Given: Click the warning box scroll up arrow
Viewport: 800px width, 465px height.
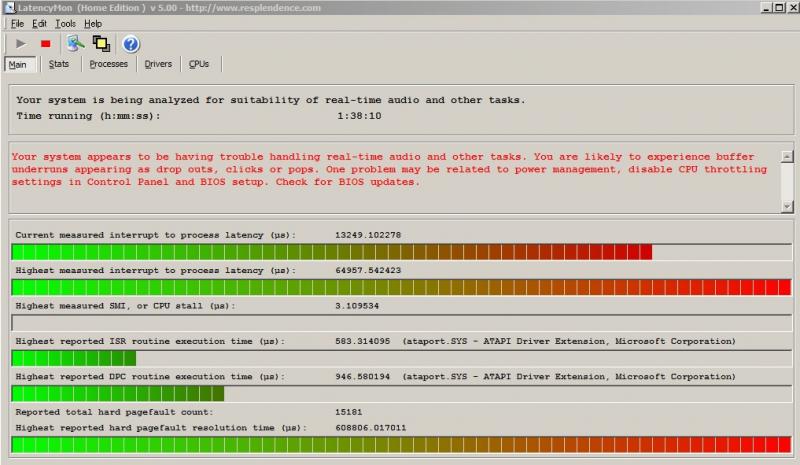Looking at the screenshot, I should click(787, 156).
